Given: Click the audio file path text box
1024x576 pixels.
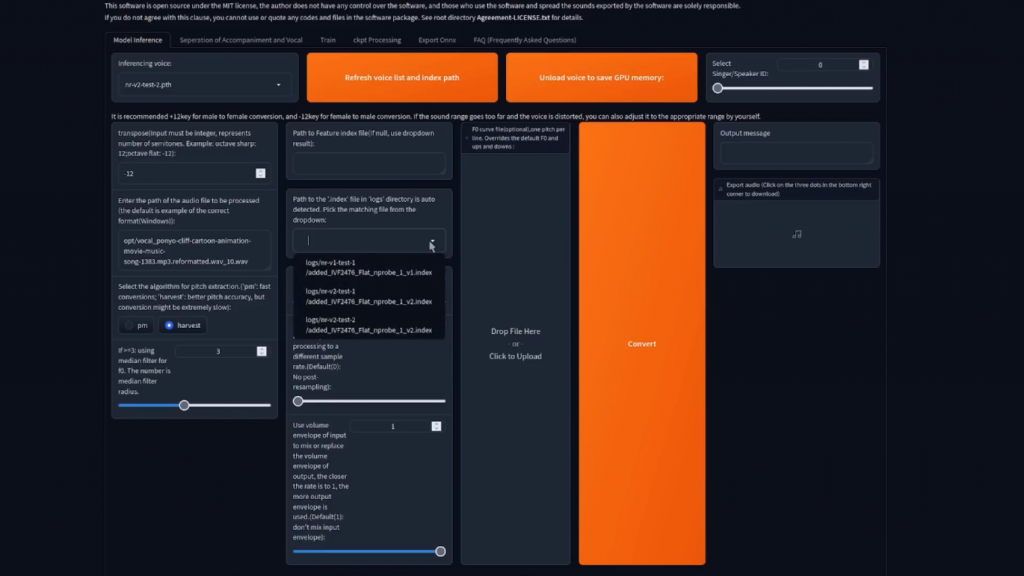Looking at the screenshot, I should [194, 251].
